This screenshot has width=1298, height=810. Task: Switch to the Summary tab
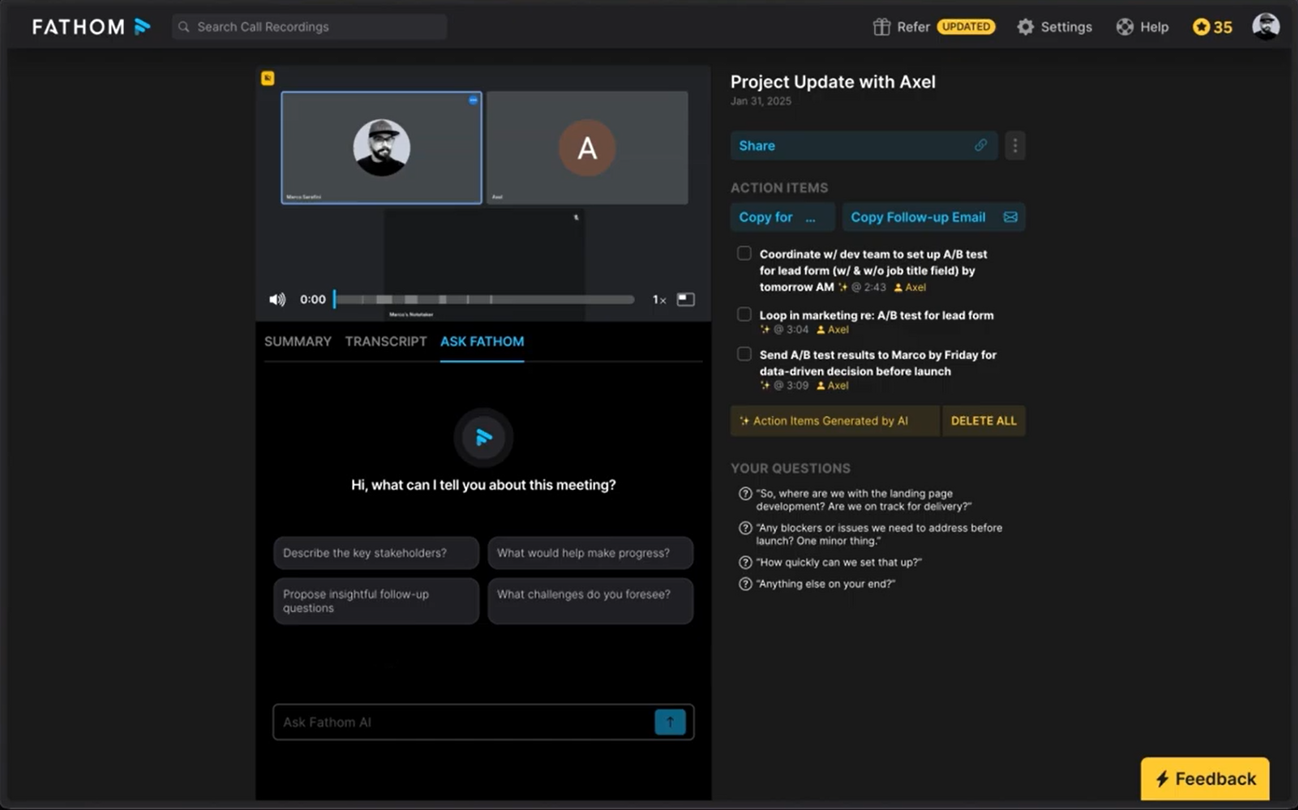point(298,341)
